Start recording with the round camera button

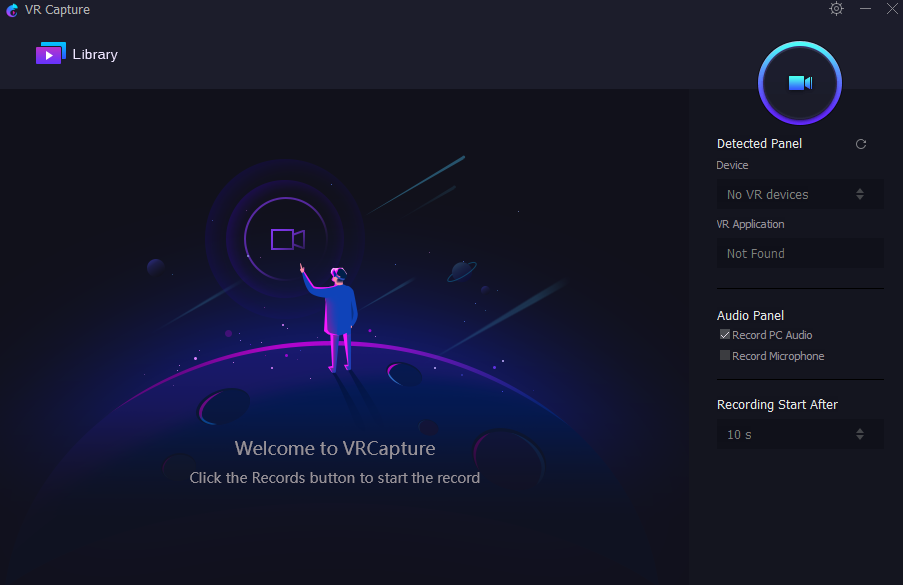click(x=799, y=83)
